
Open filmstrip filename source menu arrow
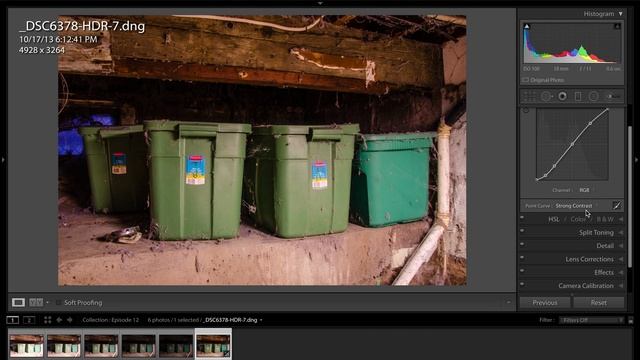pos(261,320)
